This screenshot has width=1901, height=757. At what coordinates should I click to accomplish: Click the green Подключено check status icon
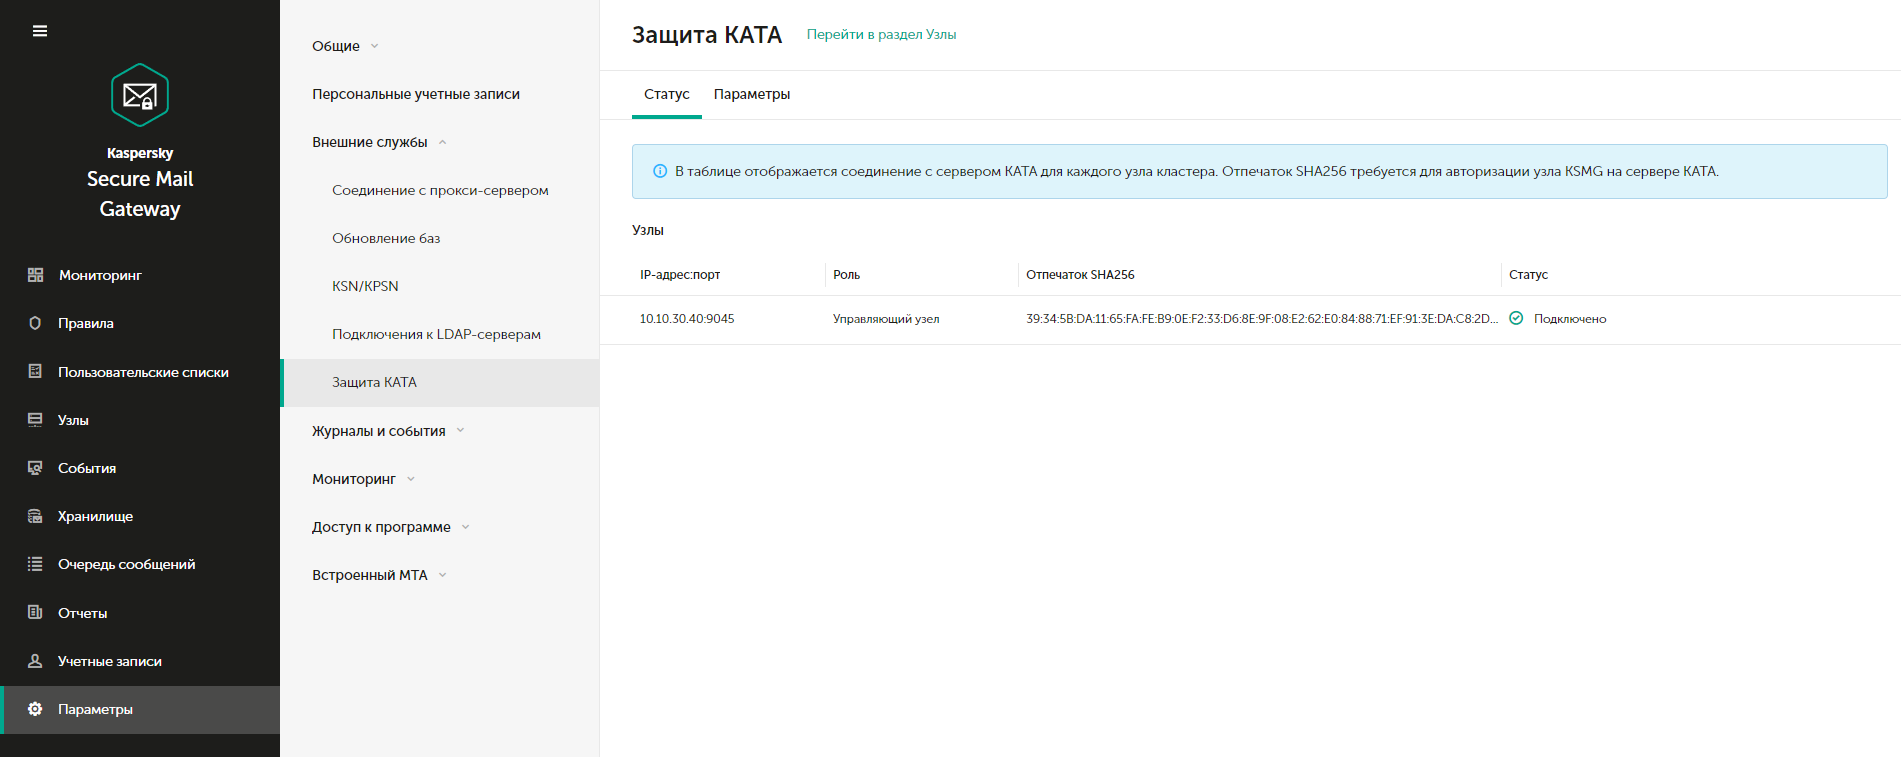point(1516,318)
